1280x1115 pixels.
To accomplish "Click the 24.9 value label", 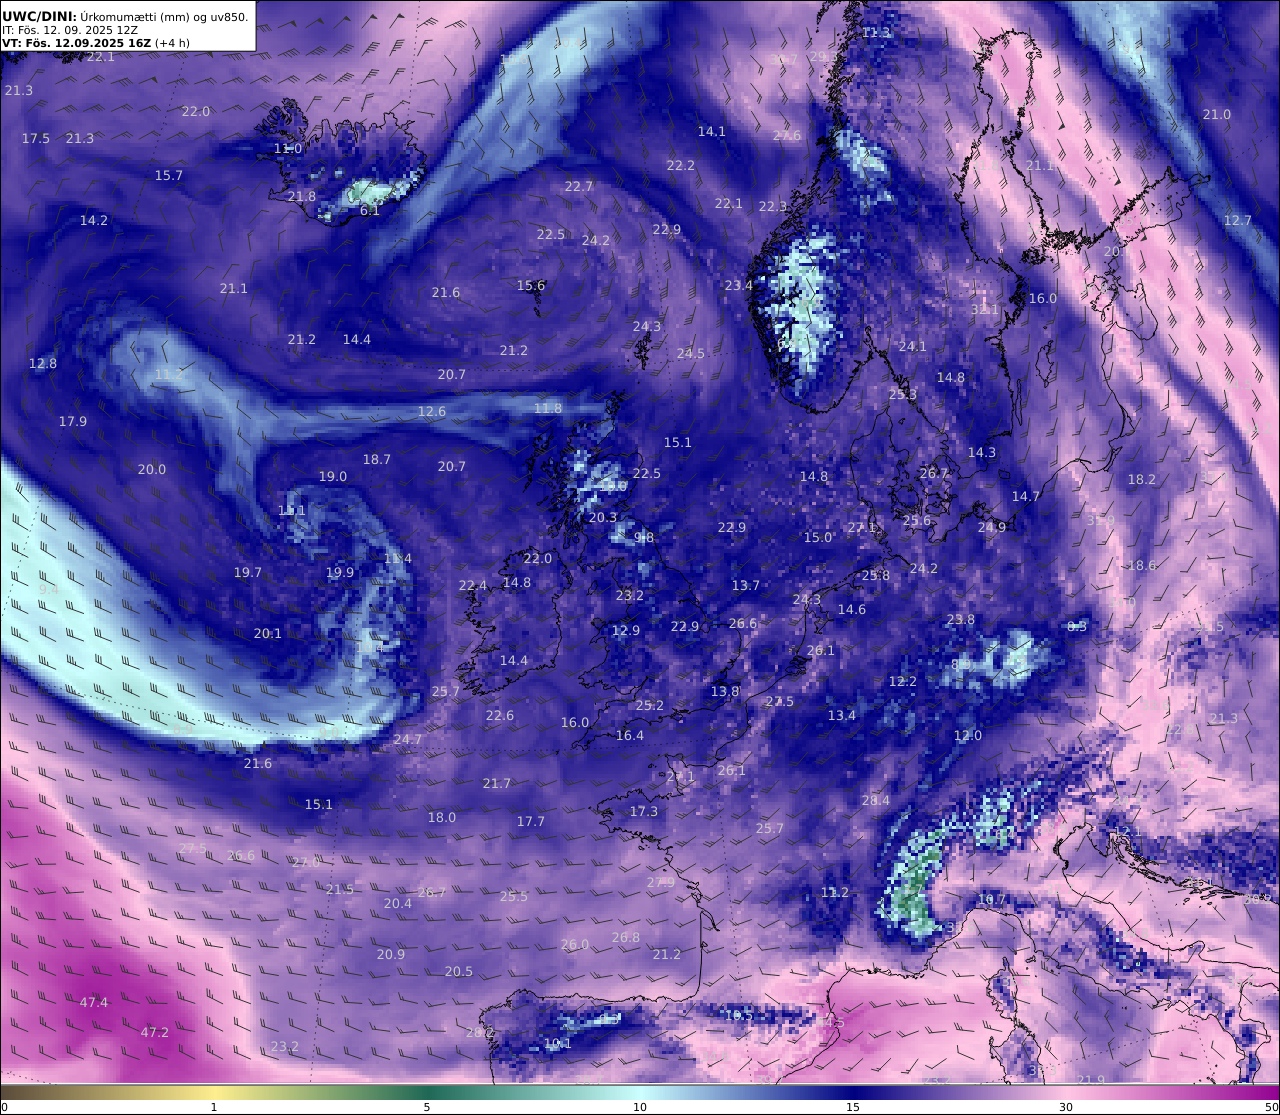I will coord(992,527).
